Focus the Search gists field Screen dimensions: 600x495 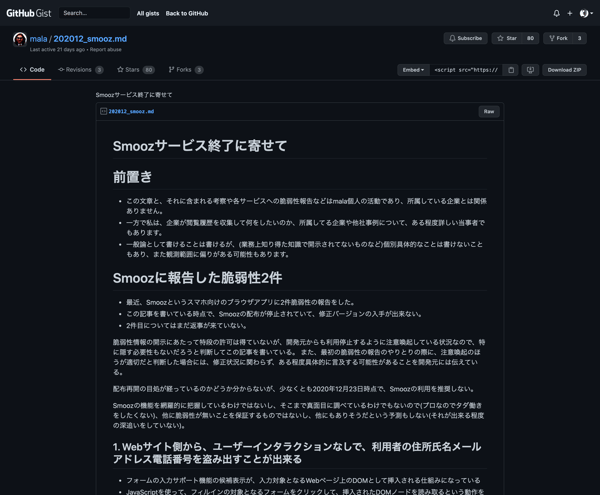[x=94, y=13]
